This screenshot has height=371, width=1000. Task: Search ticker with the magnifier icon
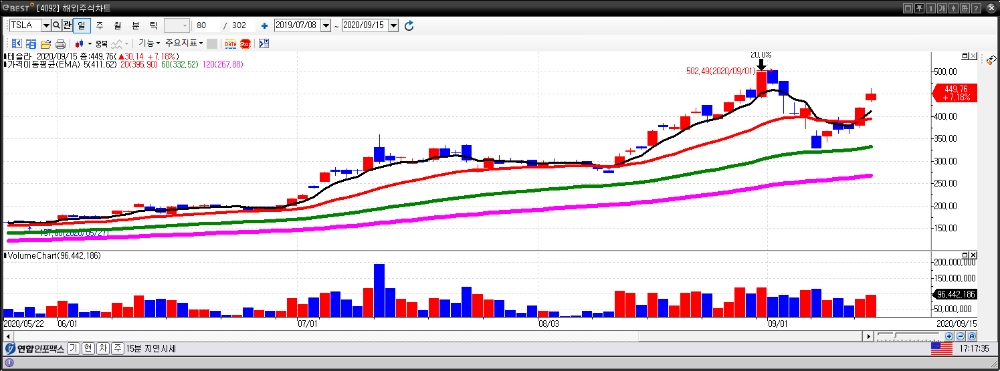point(56,25)
